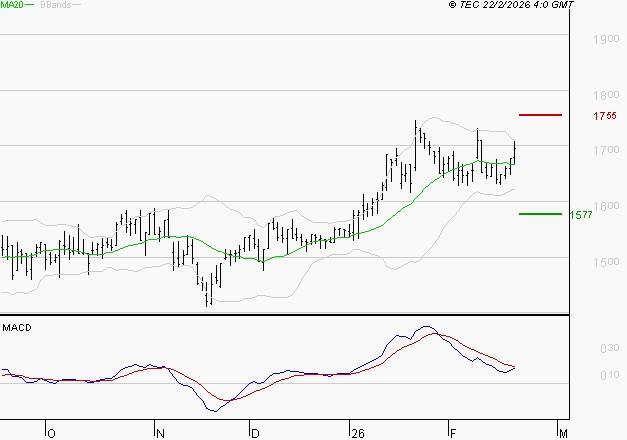Click the 1600 price axis label

[606, 206]
